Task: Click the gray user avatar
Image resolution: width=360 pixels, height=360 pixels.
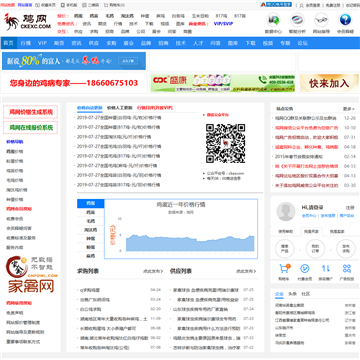Action: pos(286,212)
